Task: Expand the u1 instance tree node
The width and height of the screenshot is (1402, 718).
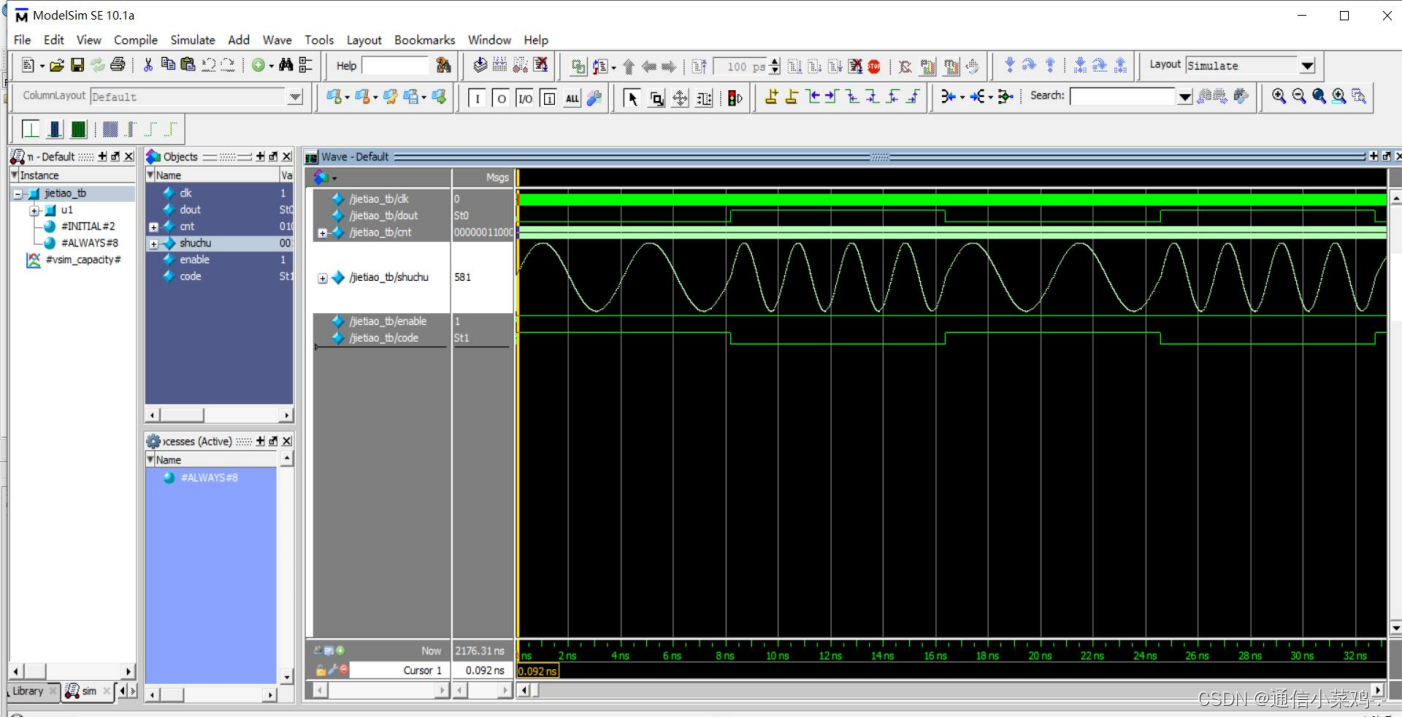Action: pos(34,211)
